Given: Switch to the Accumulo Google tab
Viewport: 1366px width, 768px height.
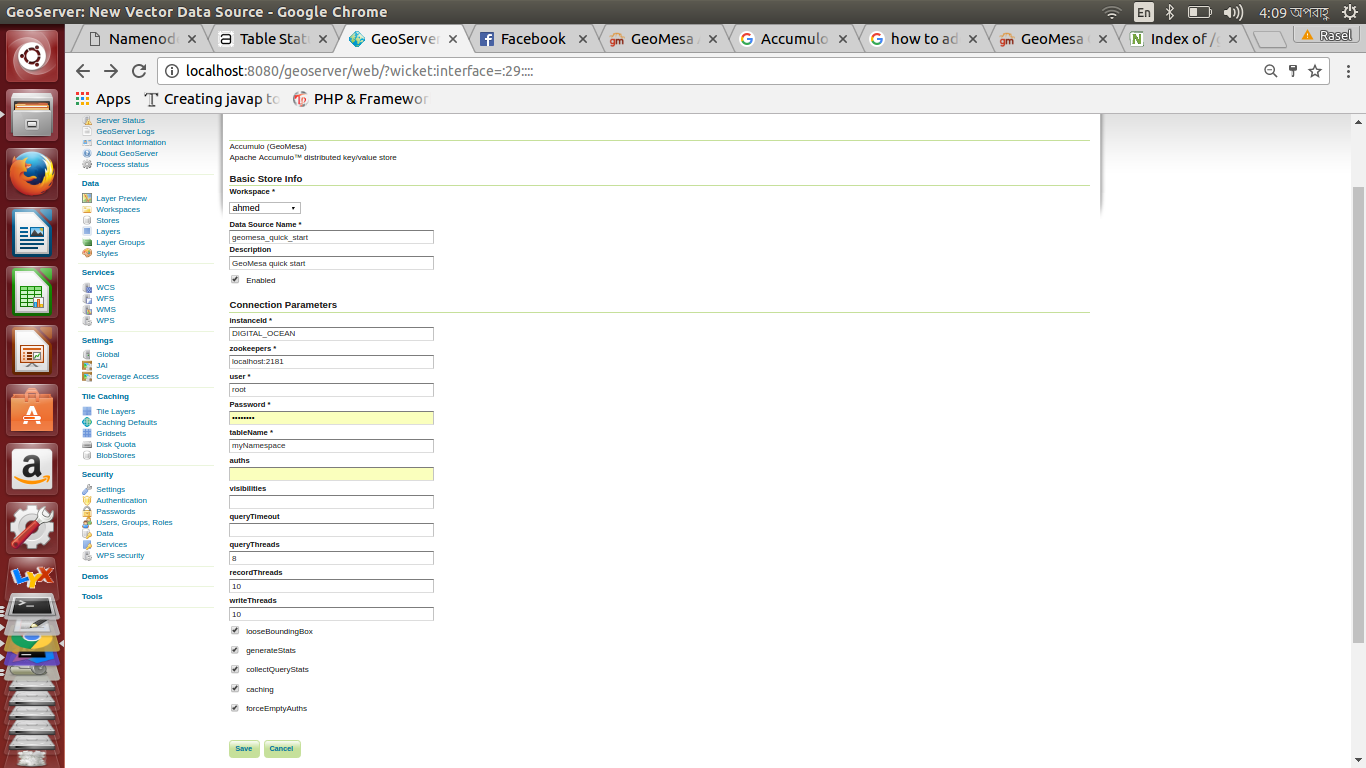Looking at the screenshot, I should pos(795,39).
